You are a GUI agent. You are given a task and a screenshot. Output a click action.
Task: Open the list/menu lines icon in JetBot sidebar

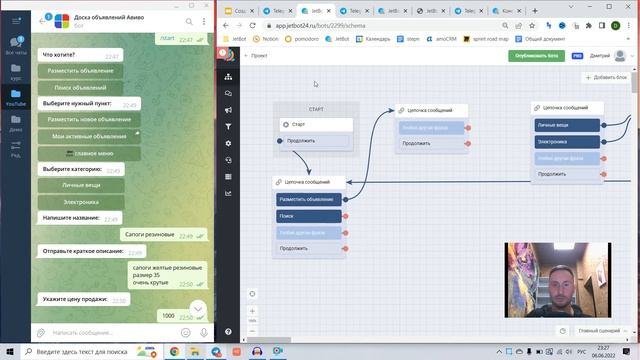coord(228,177)
